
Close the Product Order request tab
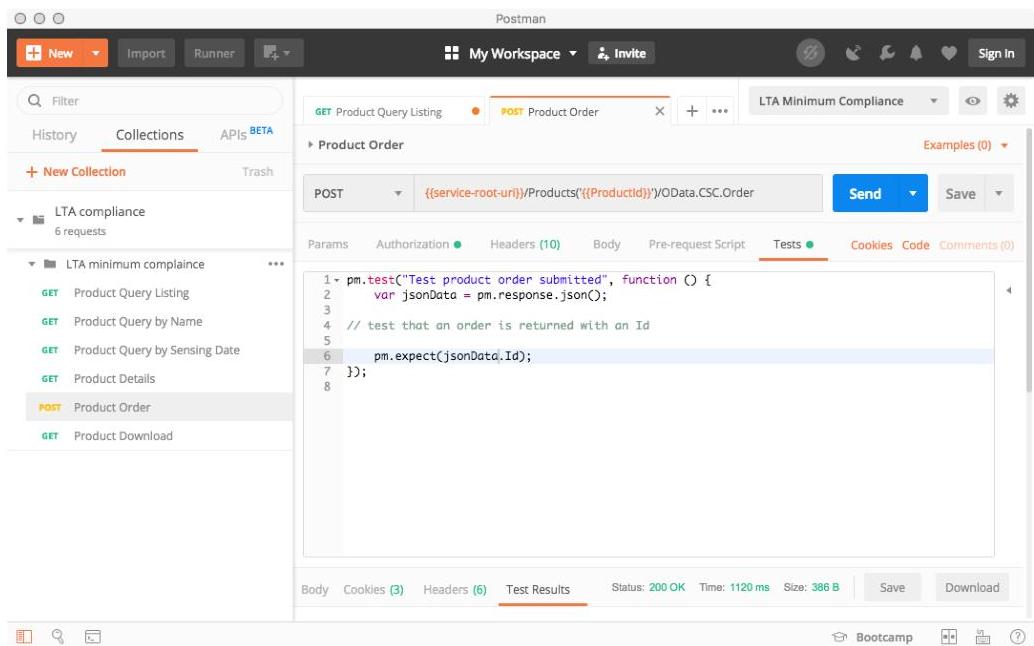pos(659,111)
